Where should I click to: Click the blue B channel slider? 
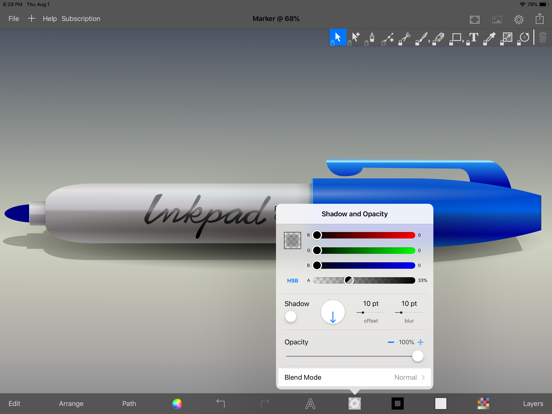[364, 265]
